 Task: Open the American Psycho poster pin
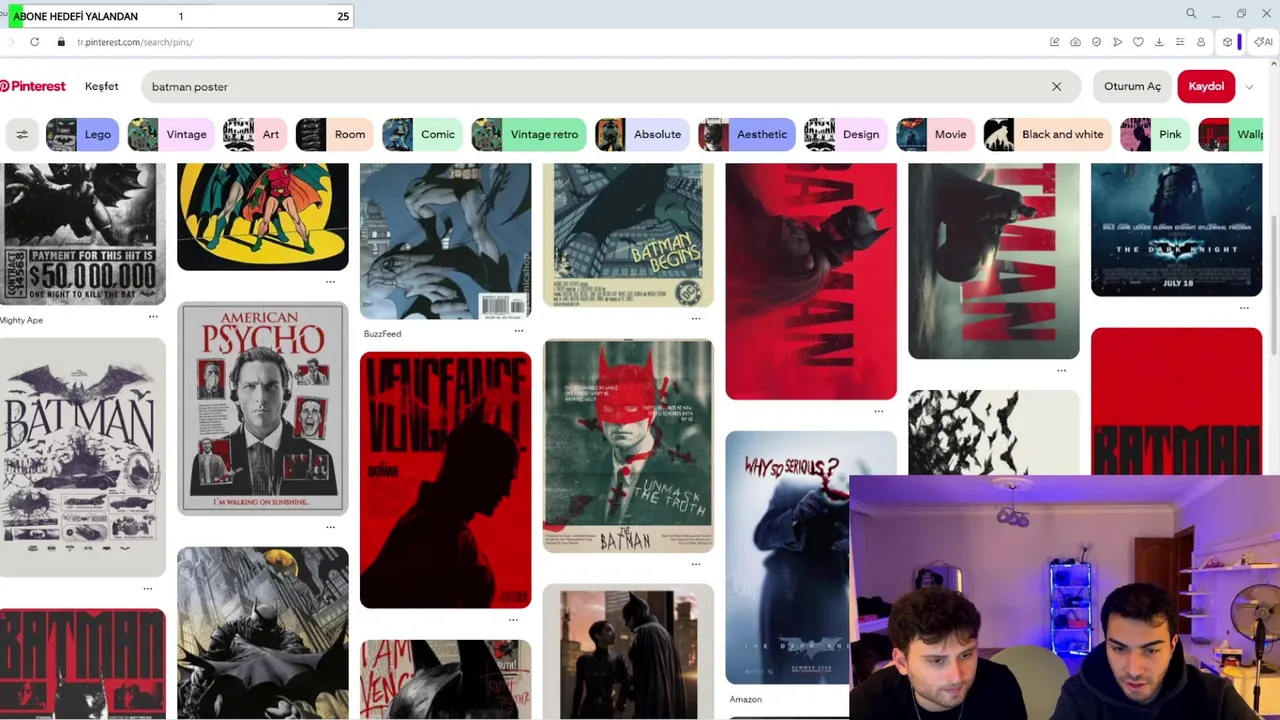(263, 408)
